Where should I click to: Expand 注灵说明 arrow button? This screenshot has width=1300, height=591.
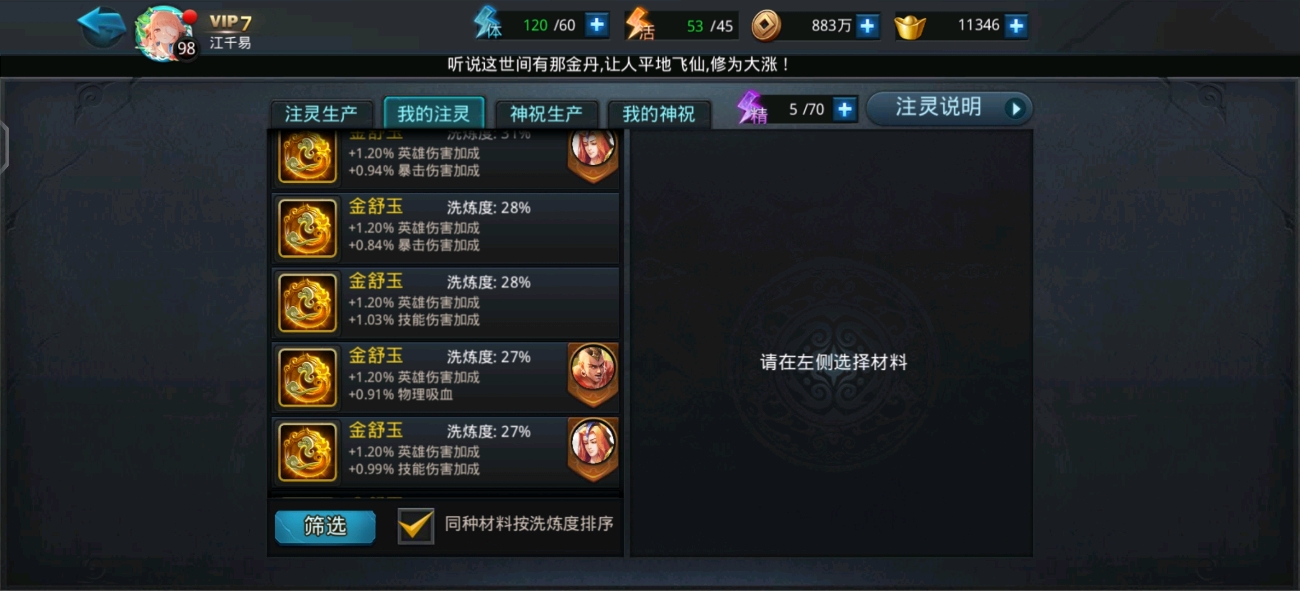point(1016,108)
